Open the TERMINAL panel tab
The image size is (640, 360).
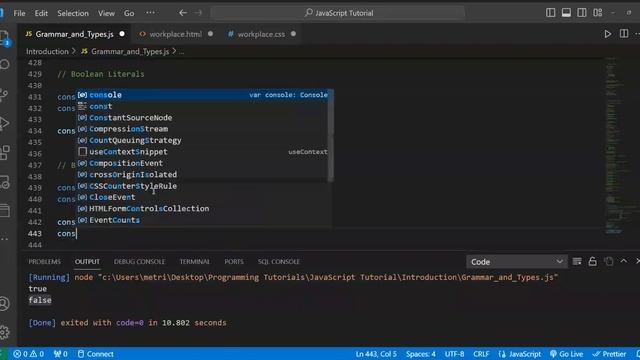click(x=195, y=262)
